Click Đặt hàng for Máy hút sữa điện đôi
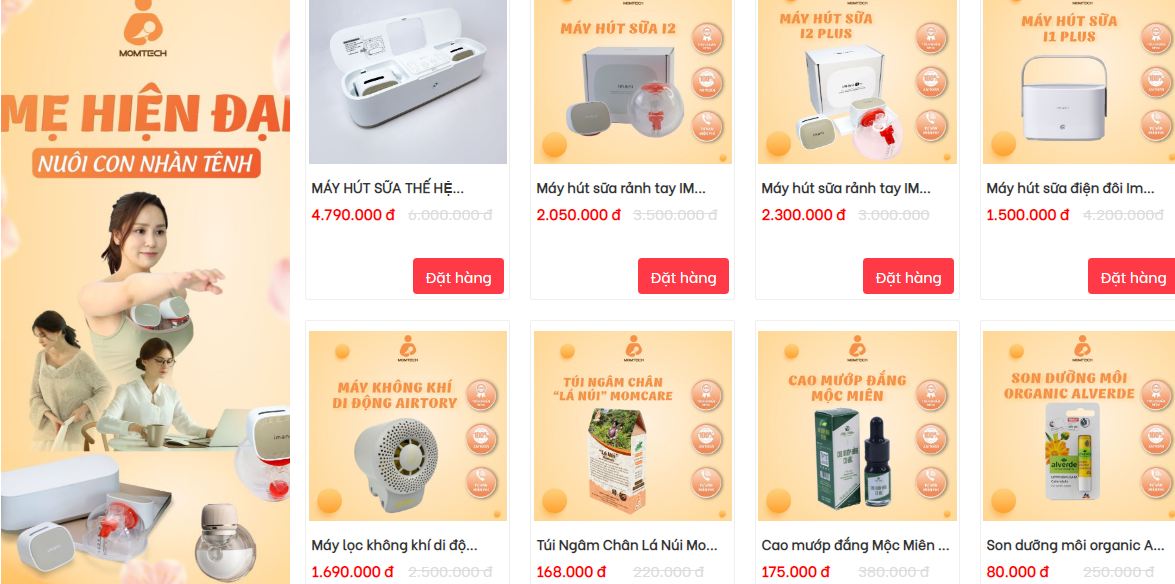 point(1132,277)
